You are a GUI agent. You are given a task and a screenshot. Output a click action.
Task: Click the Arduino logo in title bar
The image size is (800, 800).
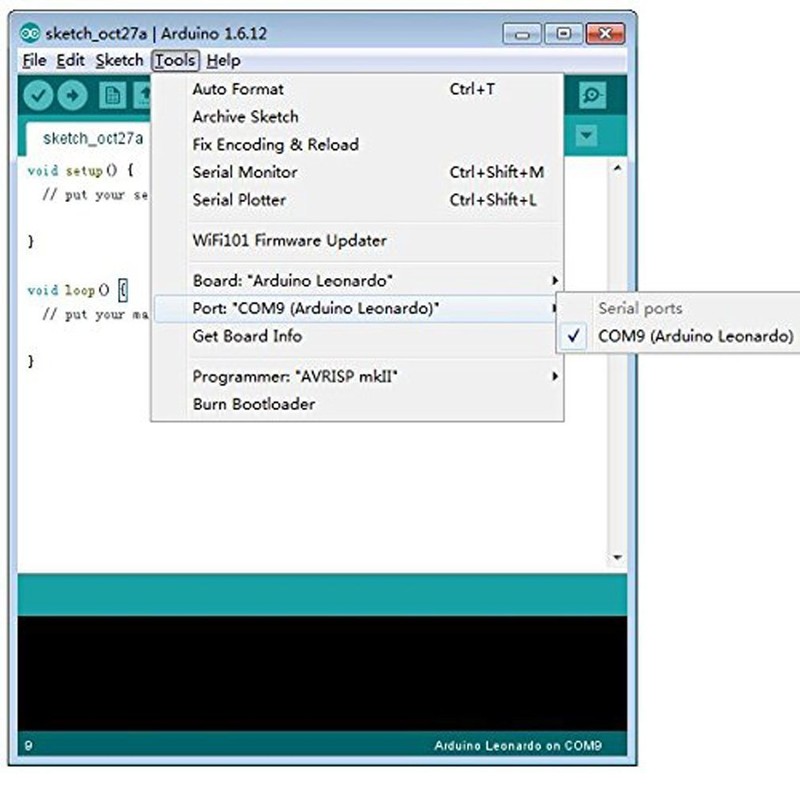pyautogui.click(x=30, y=34)
